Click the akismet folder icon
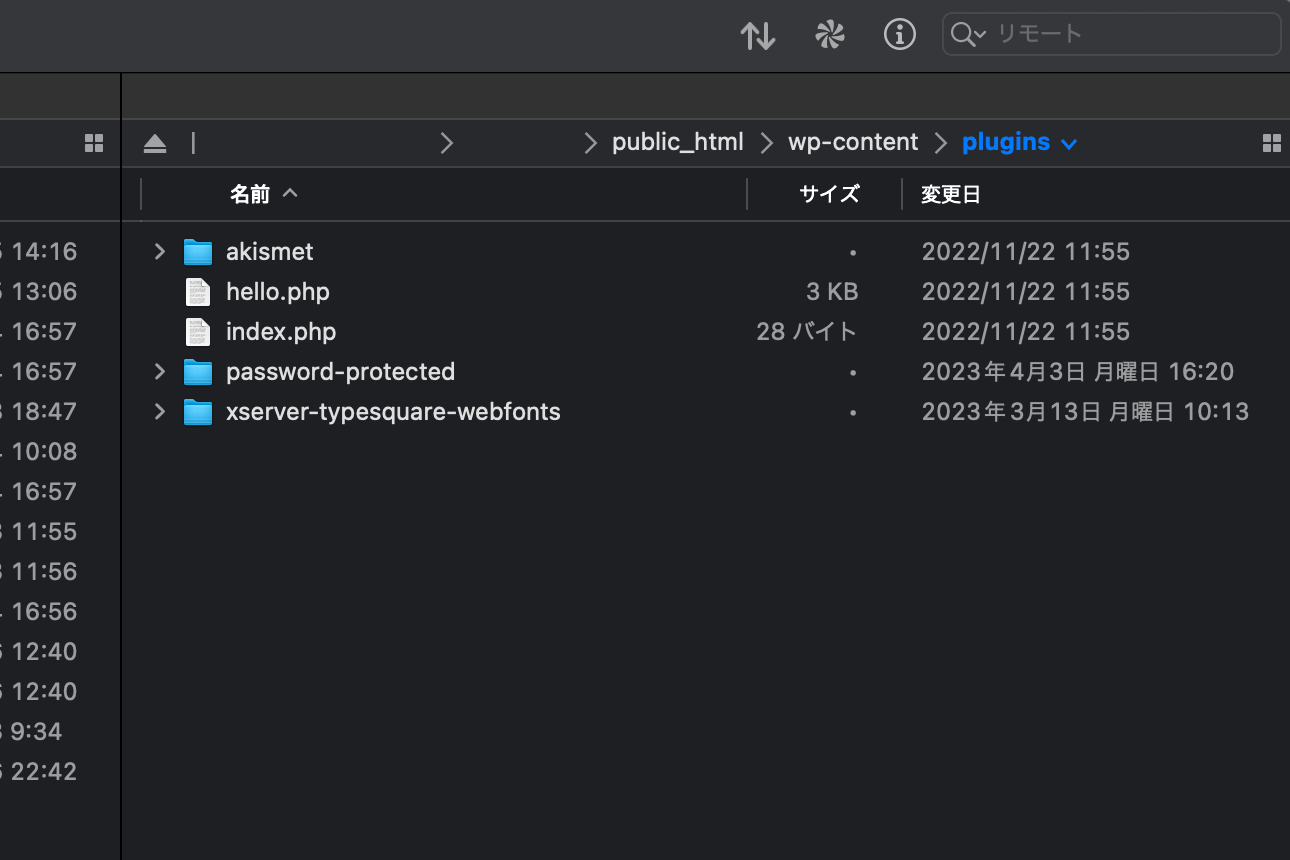 coord(197,251)
